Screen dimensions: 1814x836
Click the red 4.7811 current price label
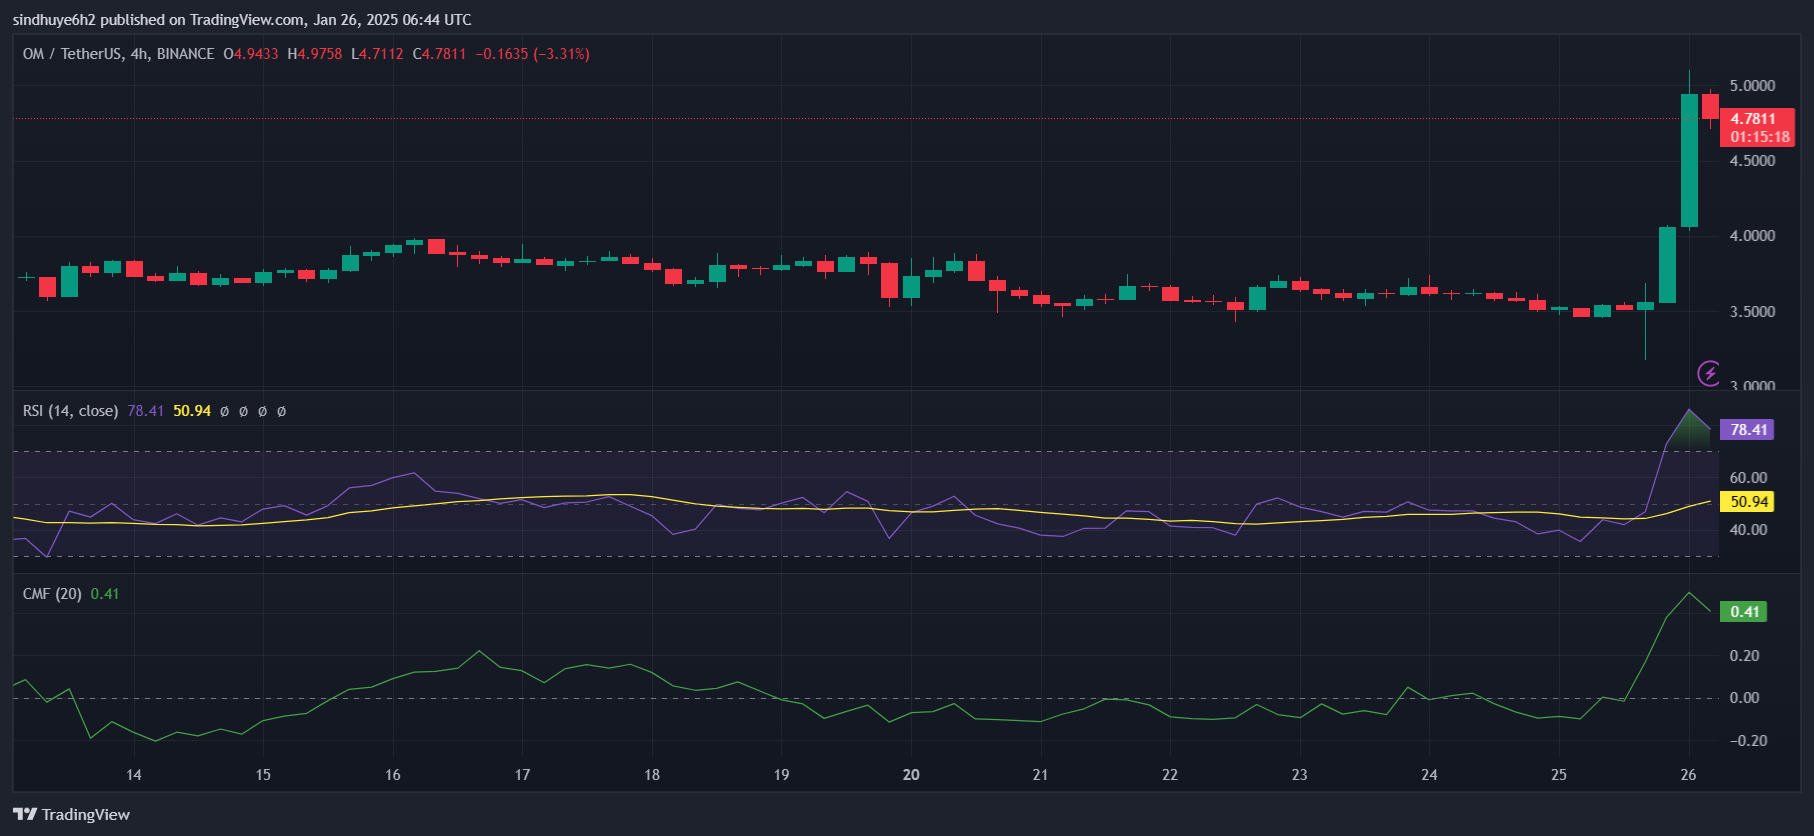pyautogui.click(x=1756, y=119)
